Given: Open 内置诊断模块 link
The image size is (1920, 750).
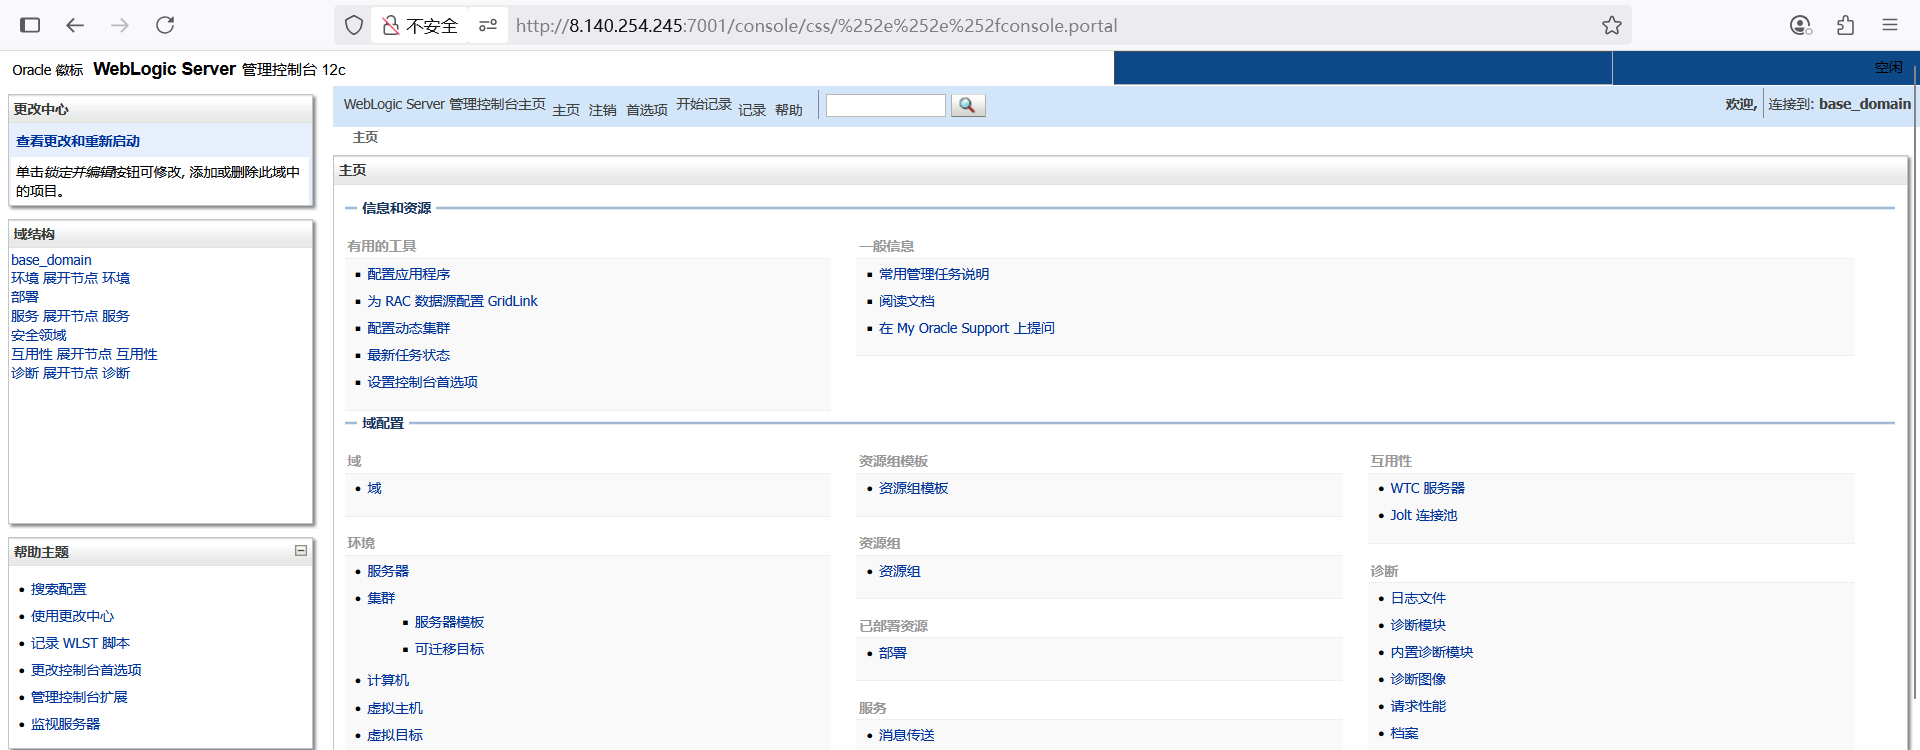Looking at the screenshot, I should 1432,652.
